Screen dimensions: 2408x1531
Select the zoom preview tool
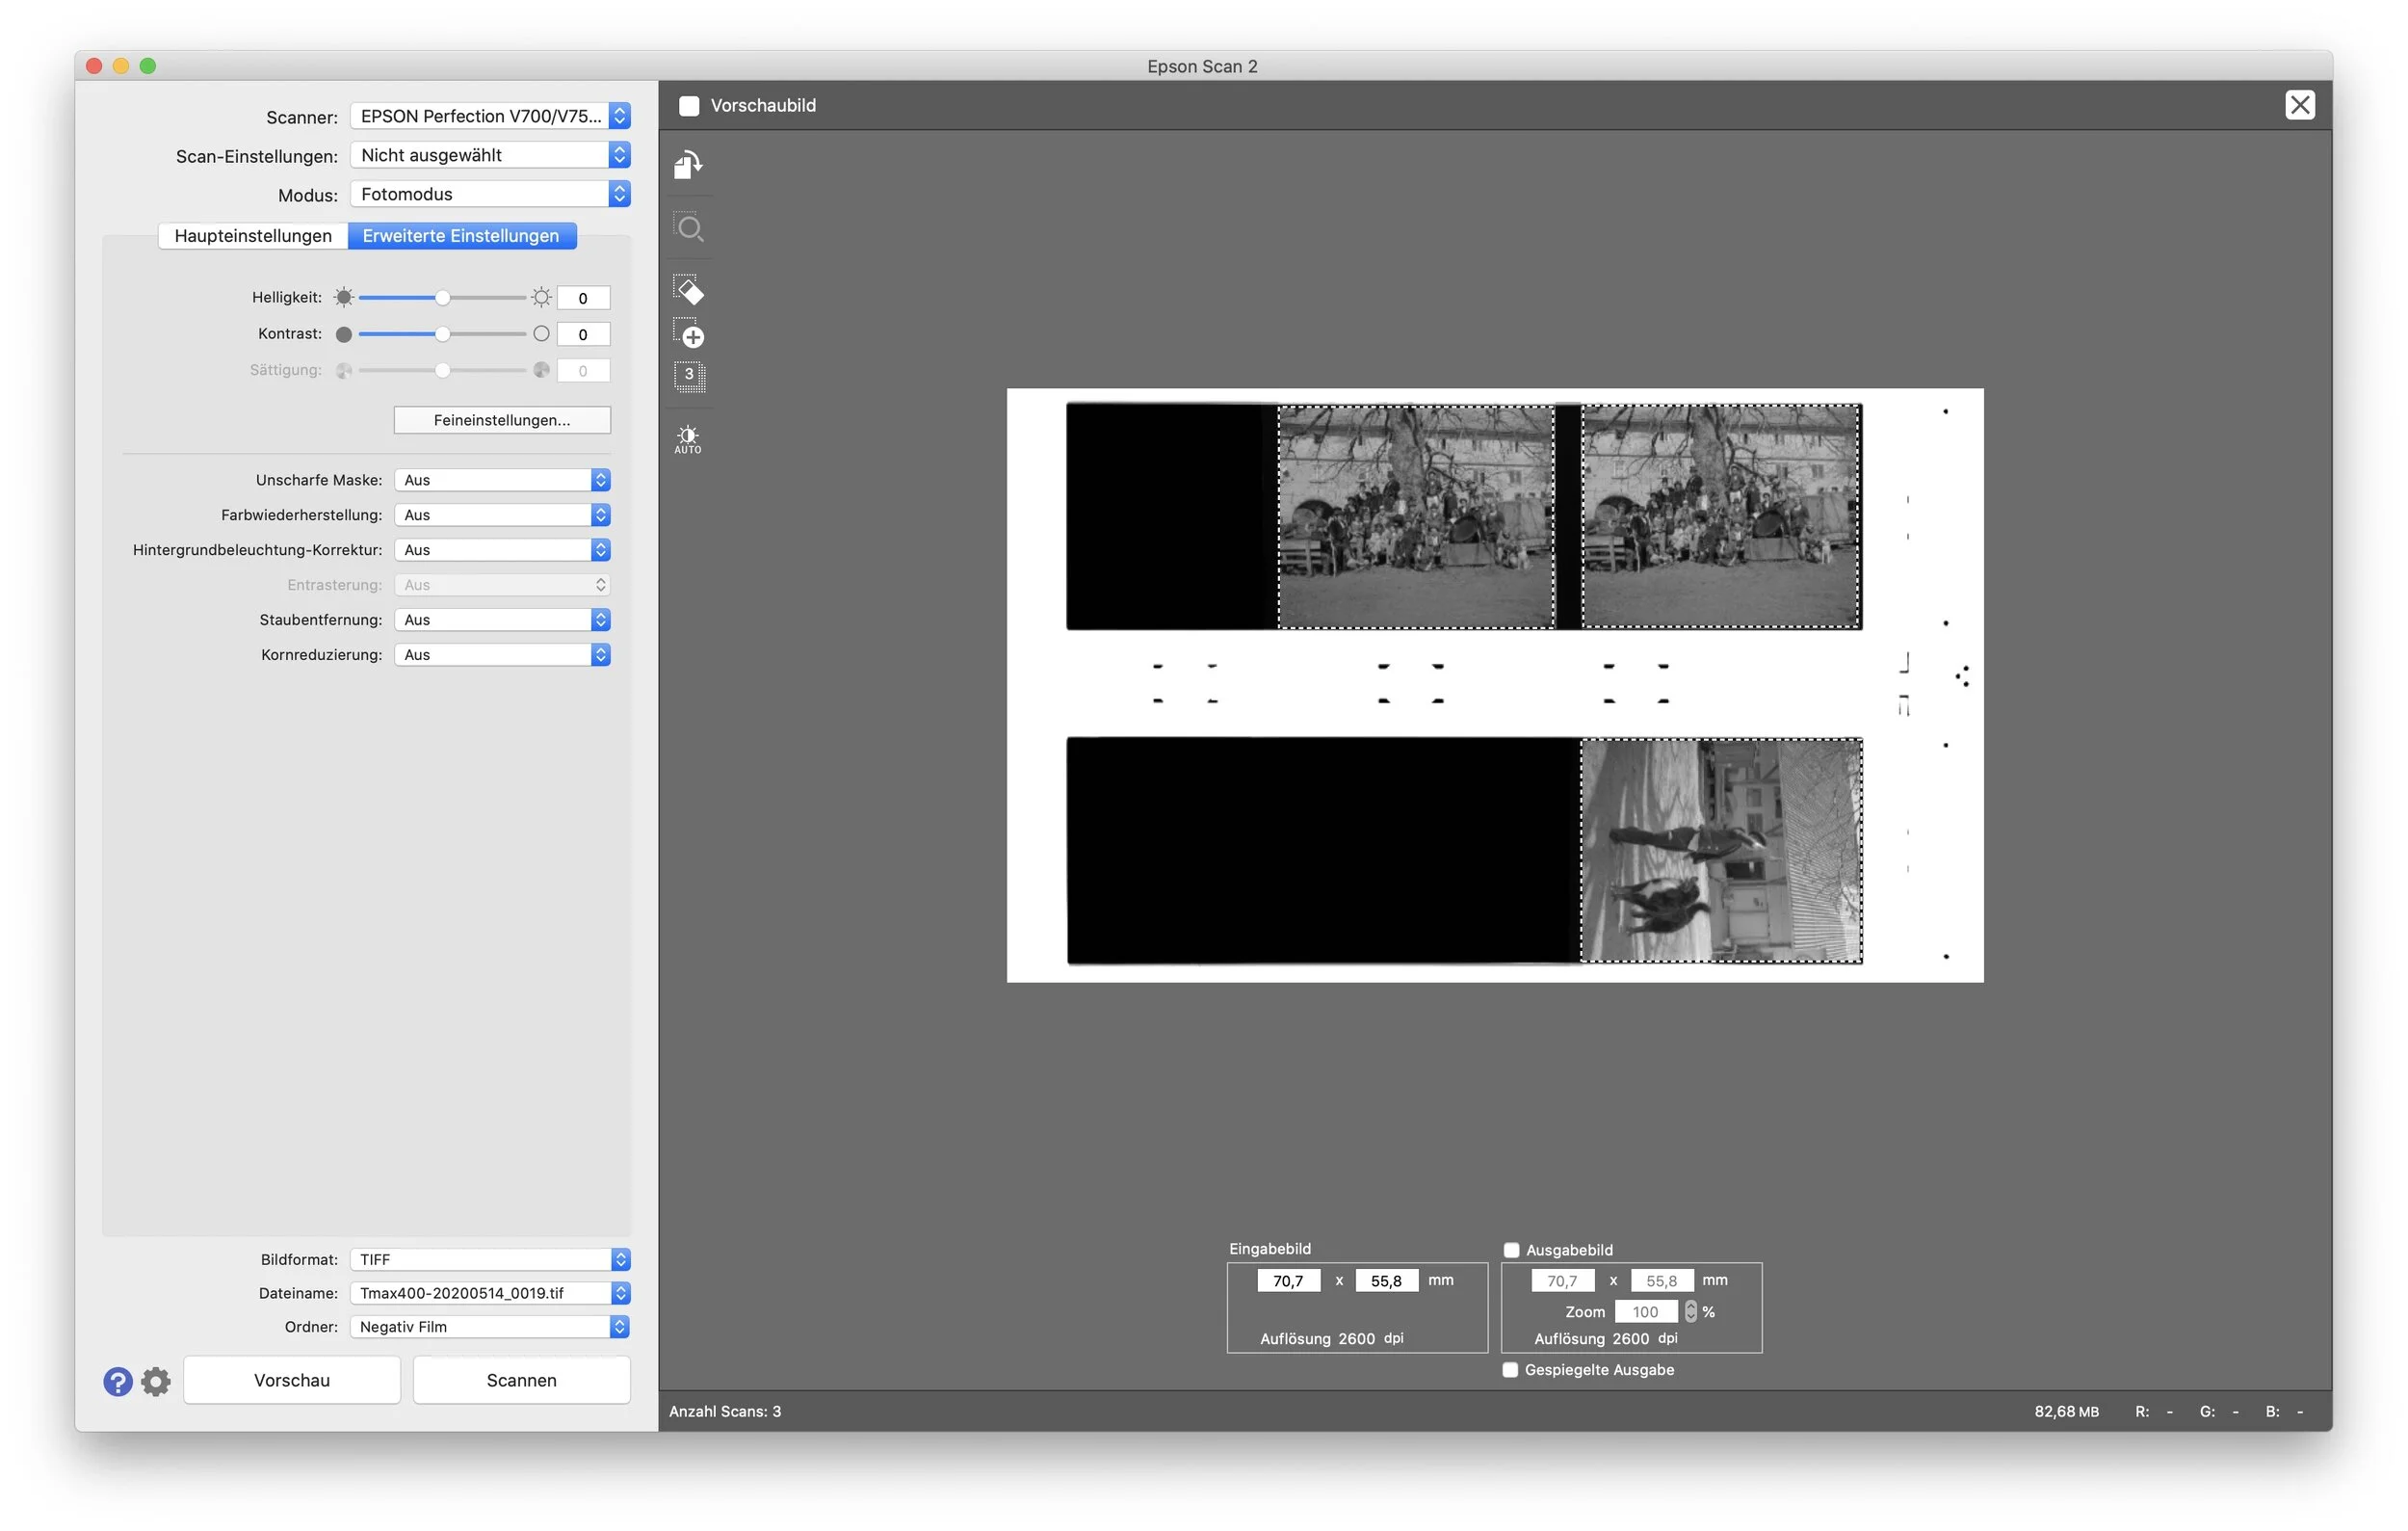[689, 228]
